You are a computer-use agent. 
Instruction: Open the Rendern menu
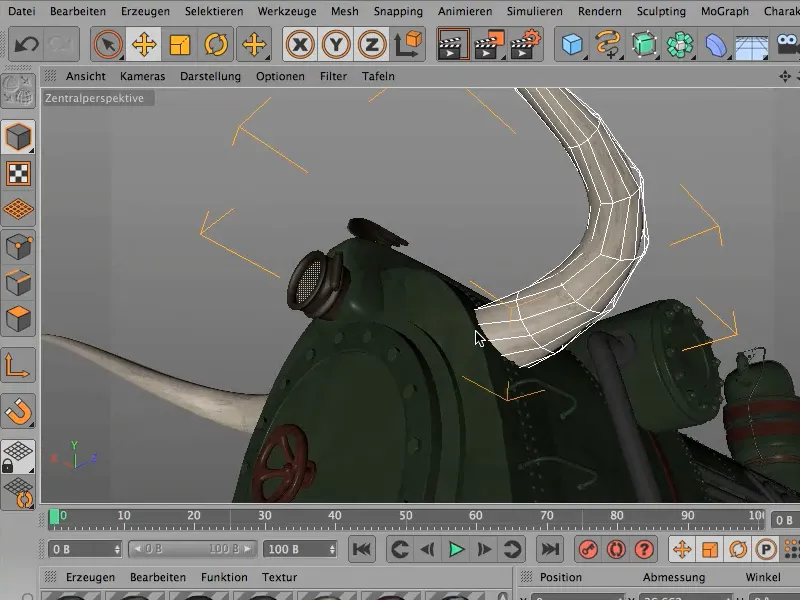coord(599,11)
